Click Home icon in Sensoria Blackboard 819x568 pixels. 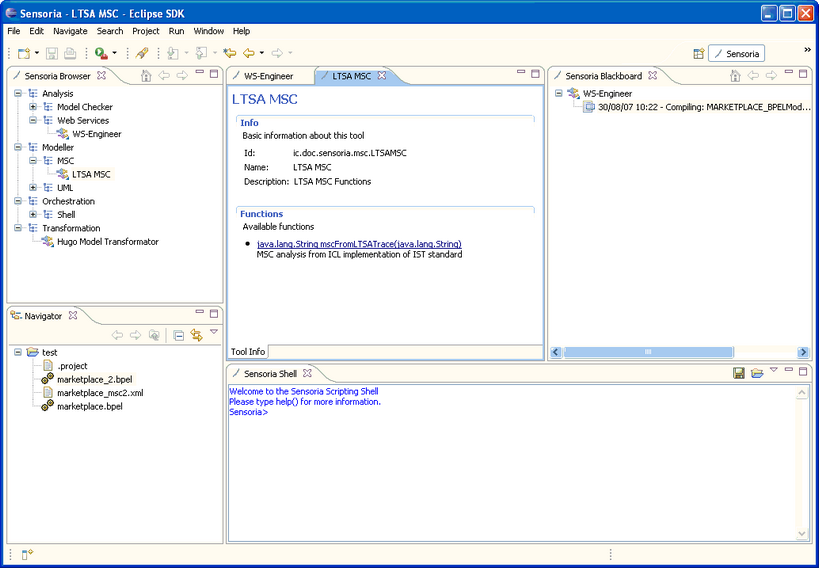point(735,76)
